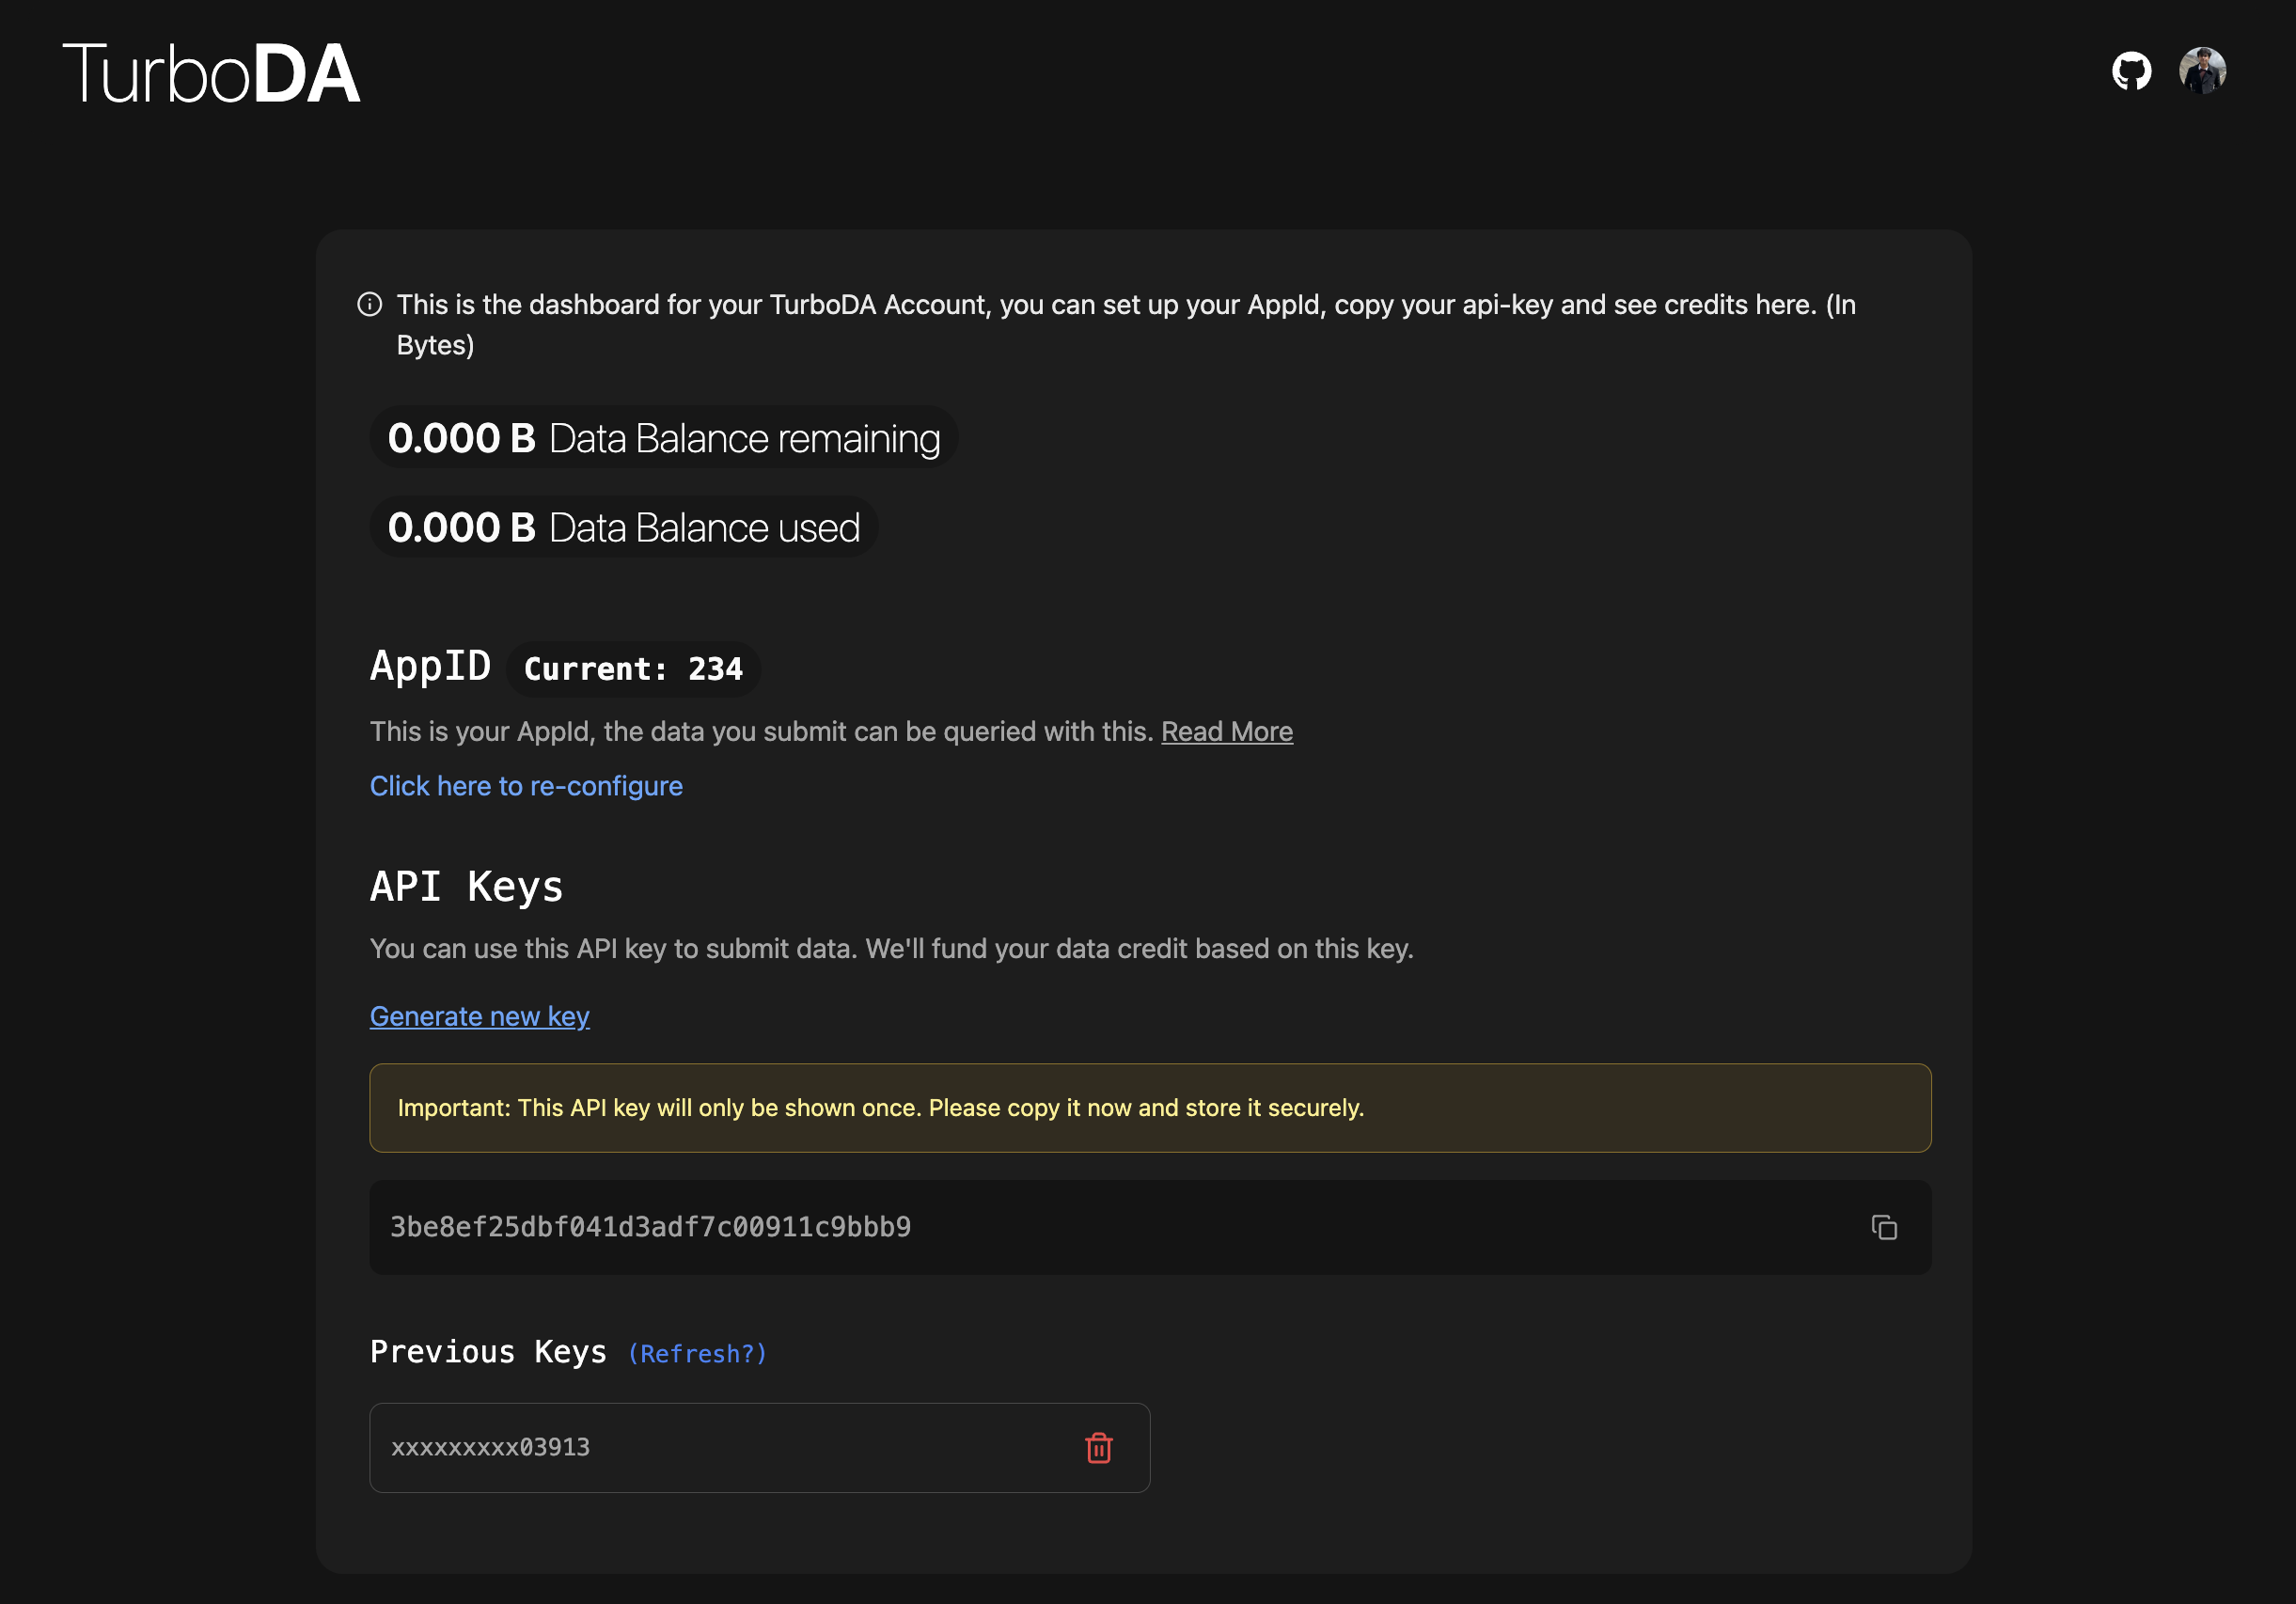Click the Previous Keys heading
Screen dimensions: 2296x1604
point(488,1352)
